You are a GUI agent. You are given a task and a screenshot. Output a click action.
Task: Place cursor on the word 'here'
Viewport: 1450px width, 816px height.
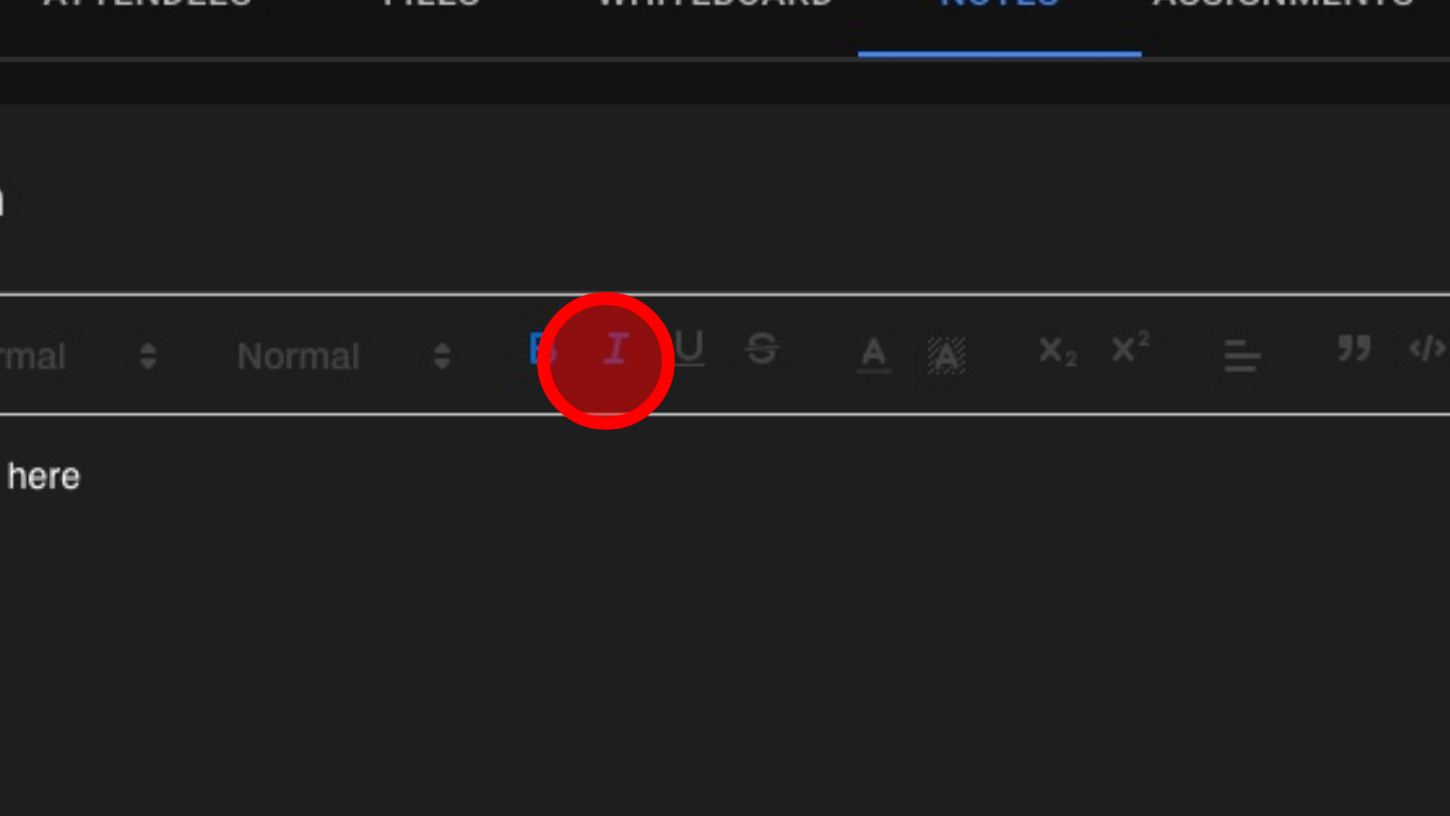click(x=43, y=476)
